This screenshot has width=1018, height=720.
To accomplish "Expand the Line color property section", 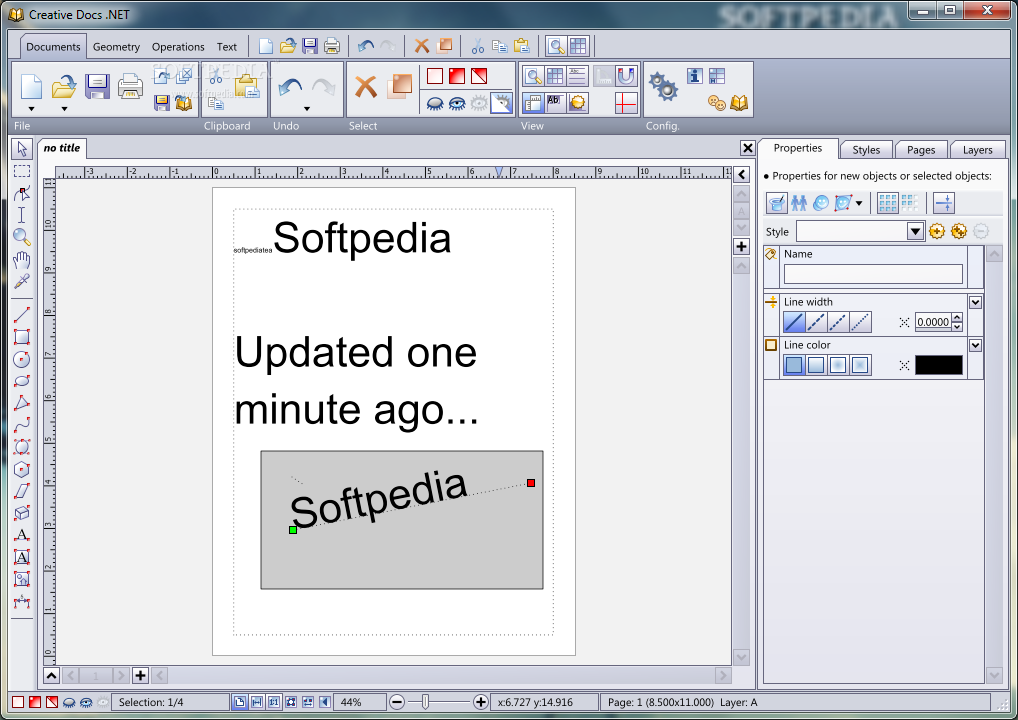I will pyautogui.click(x=975, y=345).
